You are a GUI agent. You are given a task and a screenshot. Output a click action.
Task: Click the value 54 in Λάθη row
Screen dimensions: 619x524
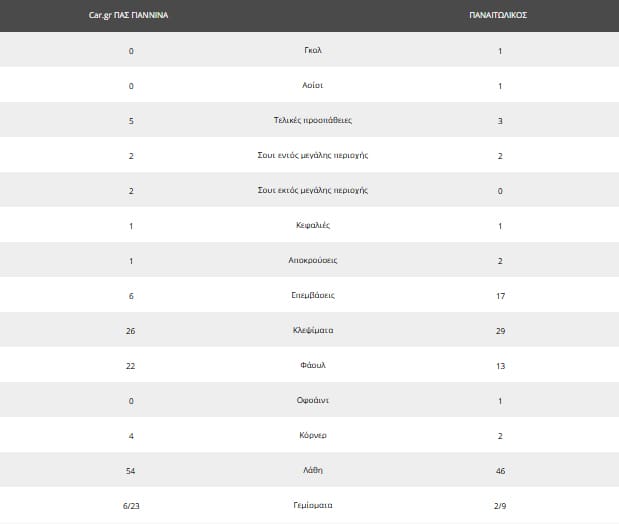coord(131,470)
